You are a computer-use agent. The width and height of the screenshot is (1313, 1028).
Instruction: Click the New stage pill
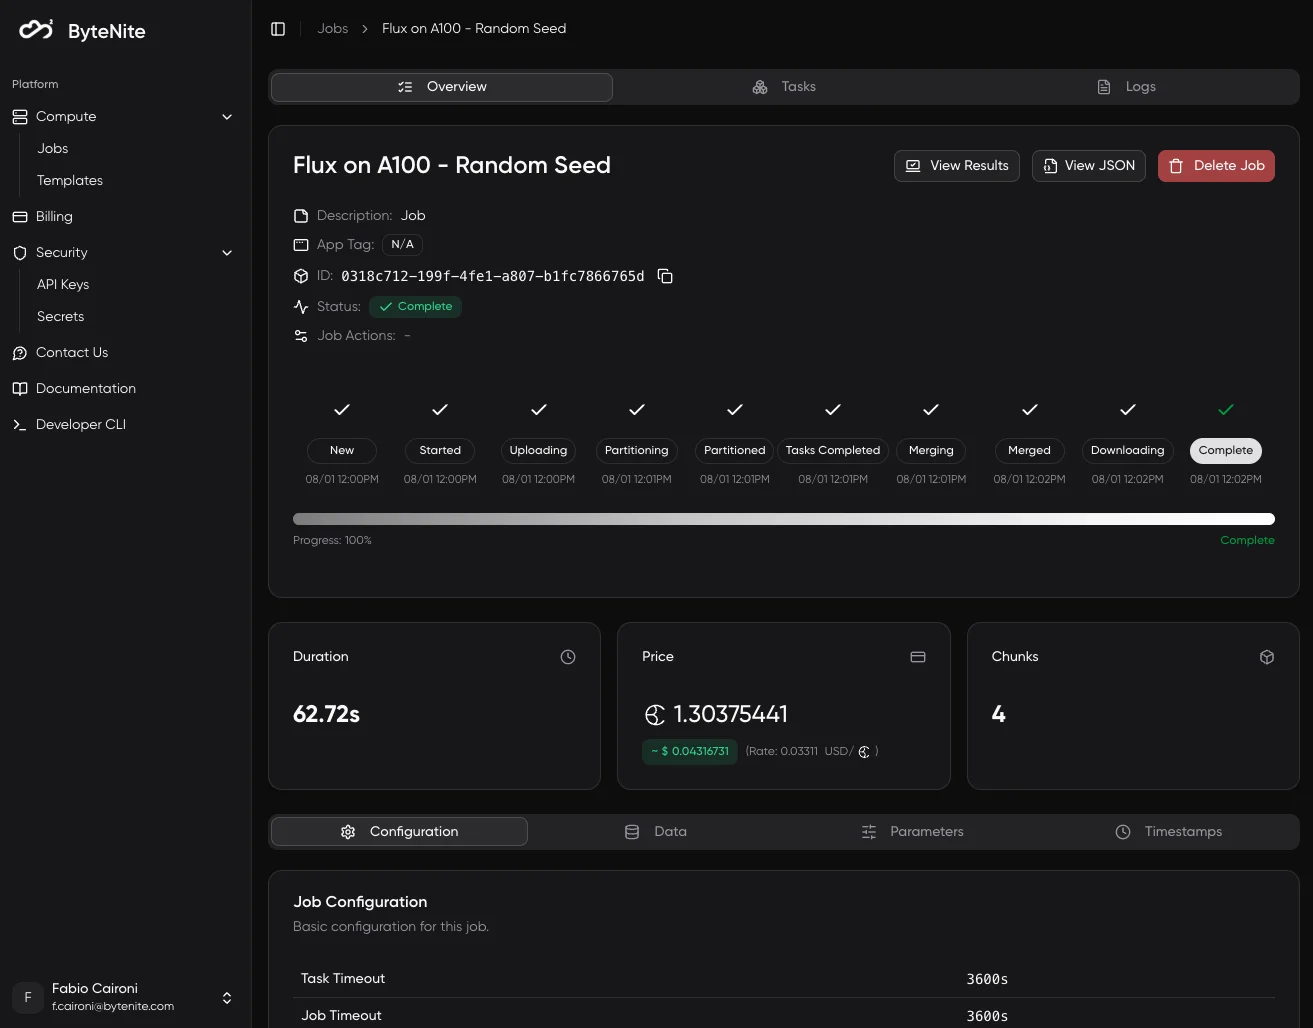[x=342, y=451]
